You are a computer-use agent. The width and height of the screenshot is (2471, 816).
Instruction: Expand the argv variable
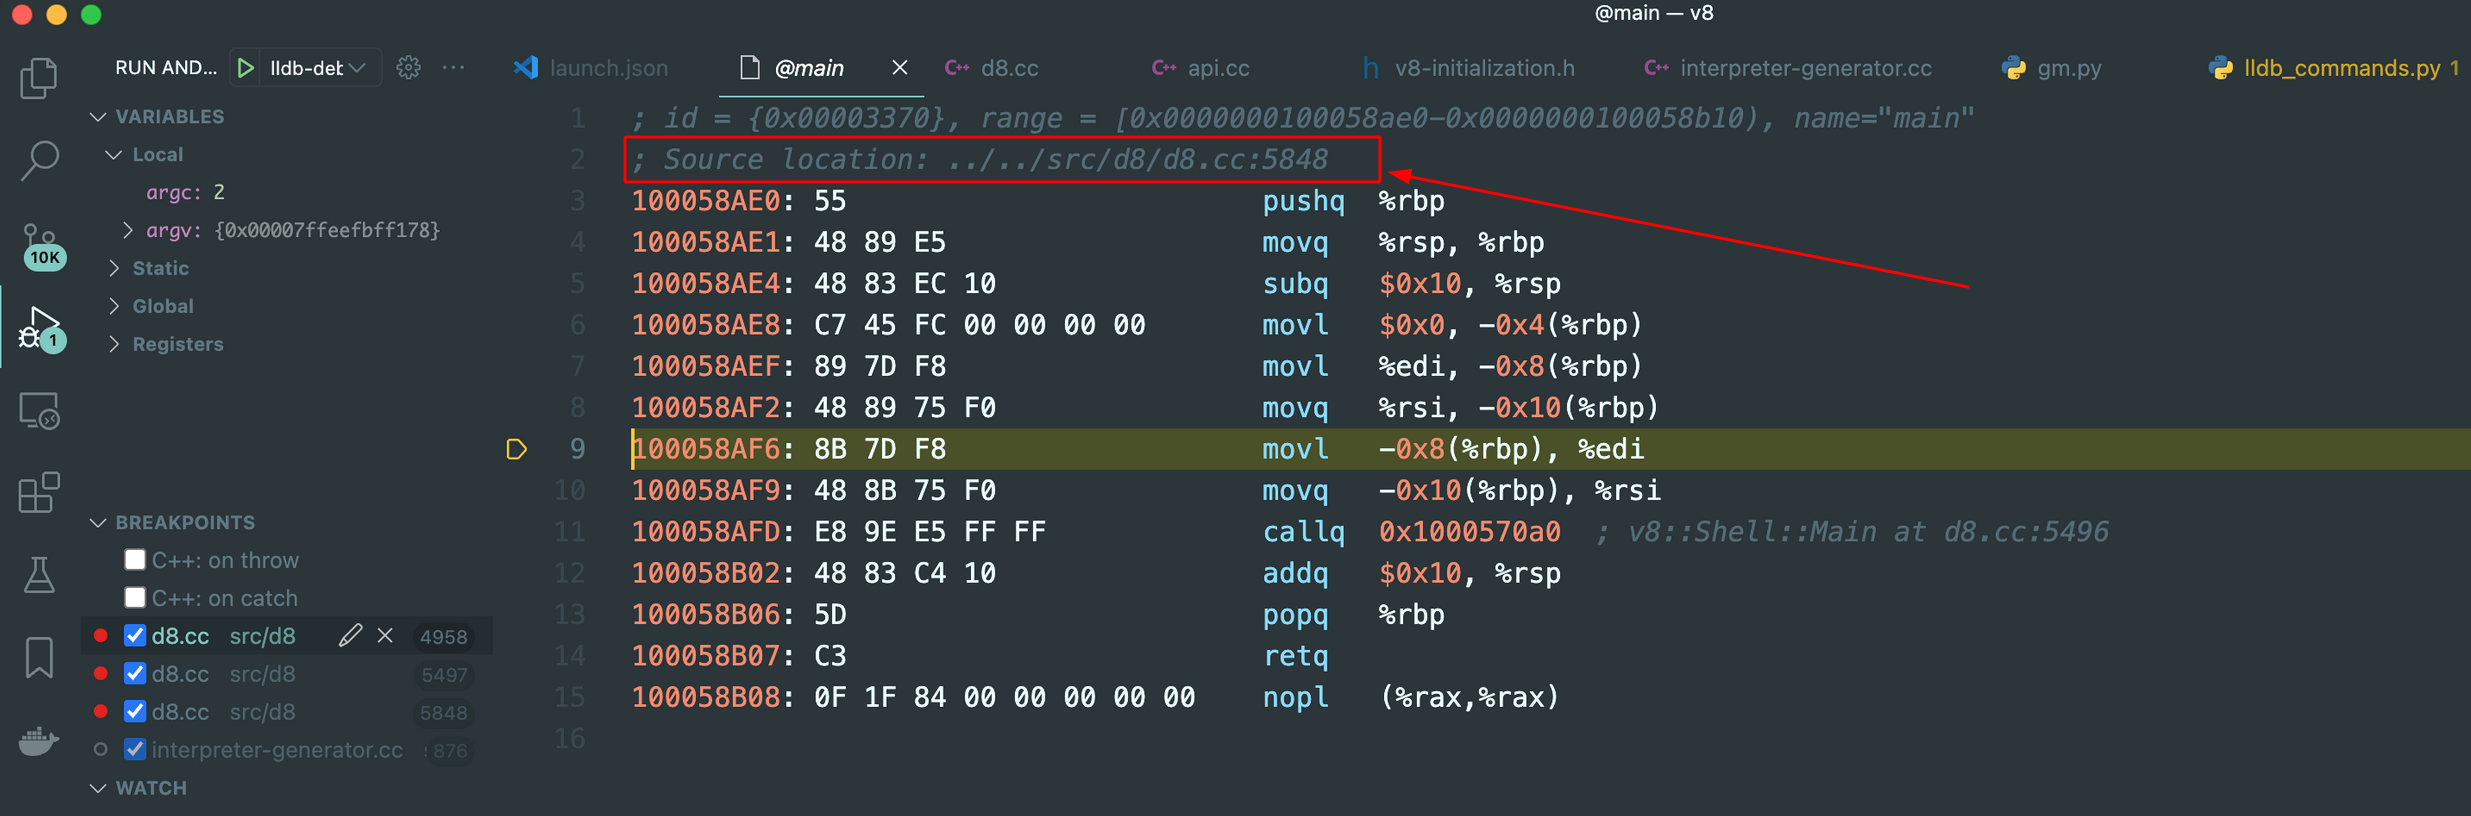pos(127,231)
